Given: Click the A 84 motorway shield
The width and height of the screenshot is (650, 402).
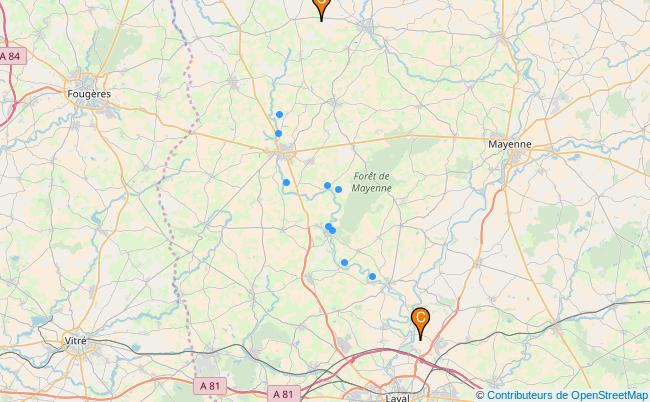Looking at the screenshot, I should 11,56.
